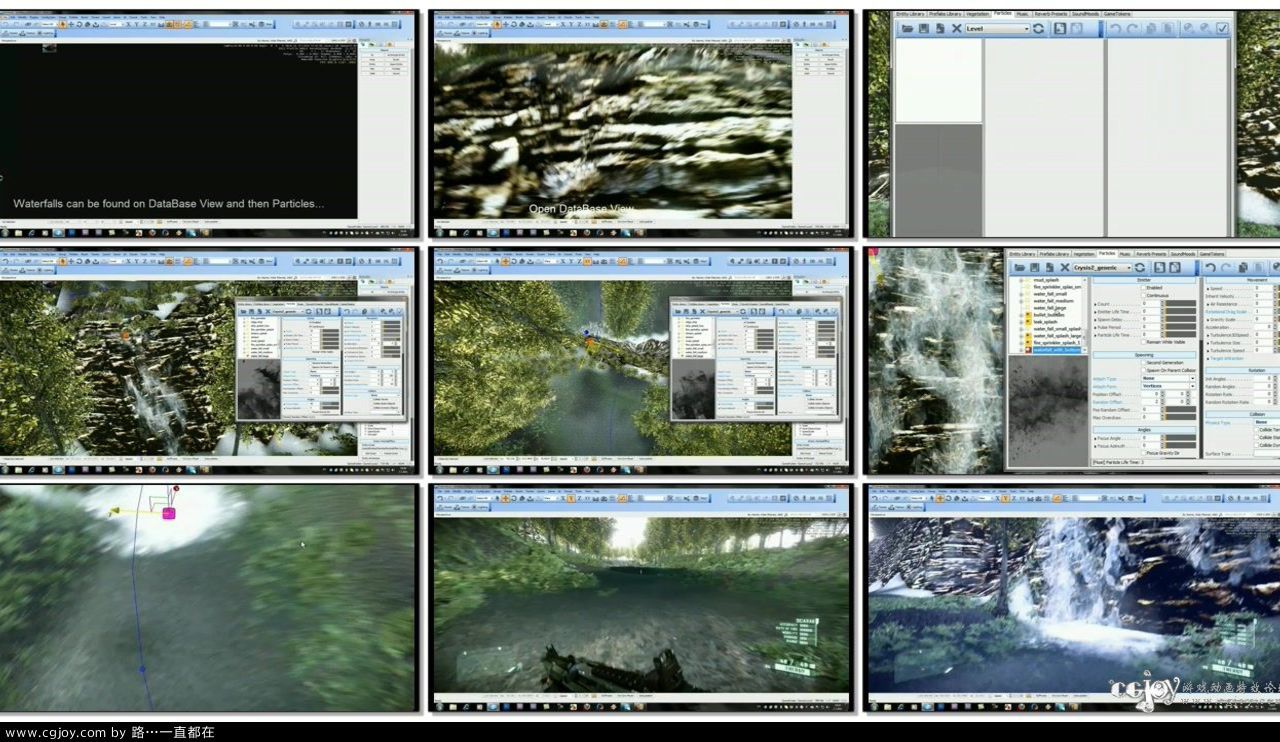
Task: Click Redo arrow in top-right frame toolbar
Action: pos(1132,28)
